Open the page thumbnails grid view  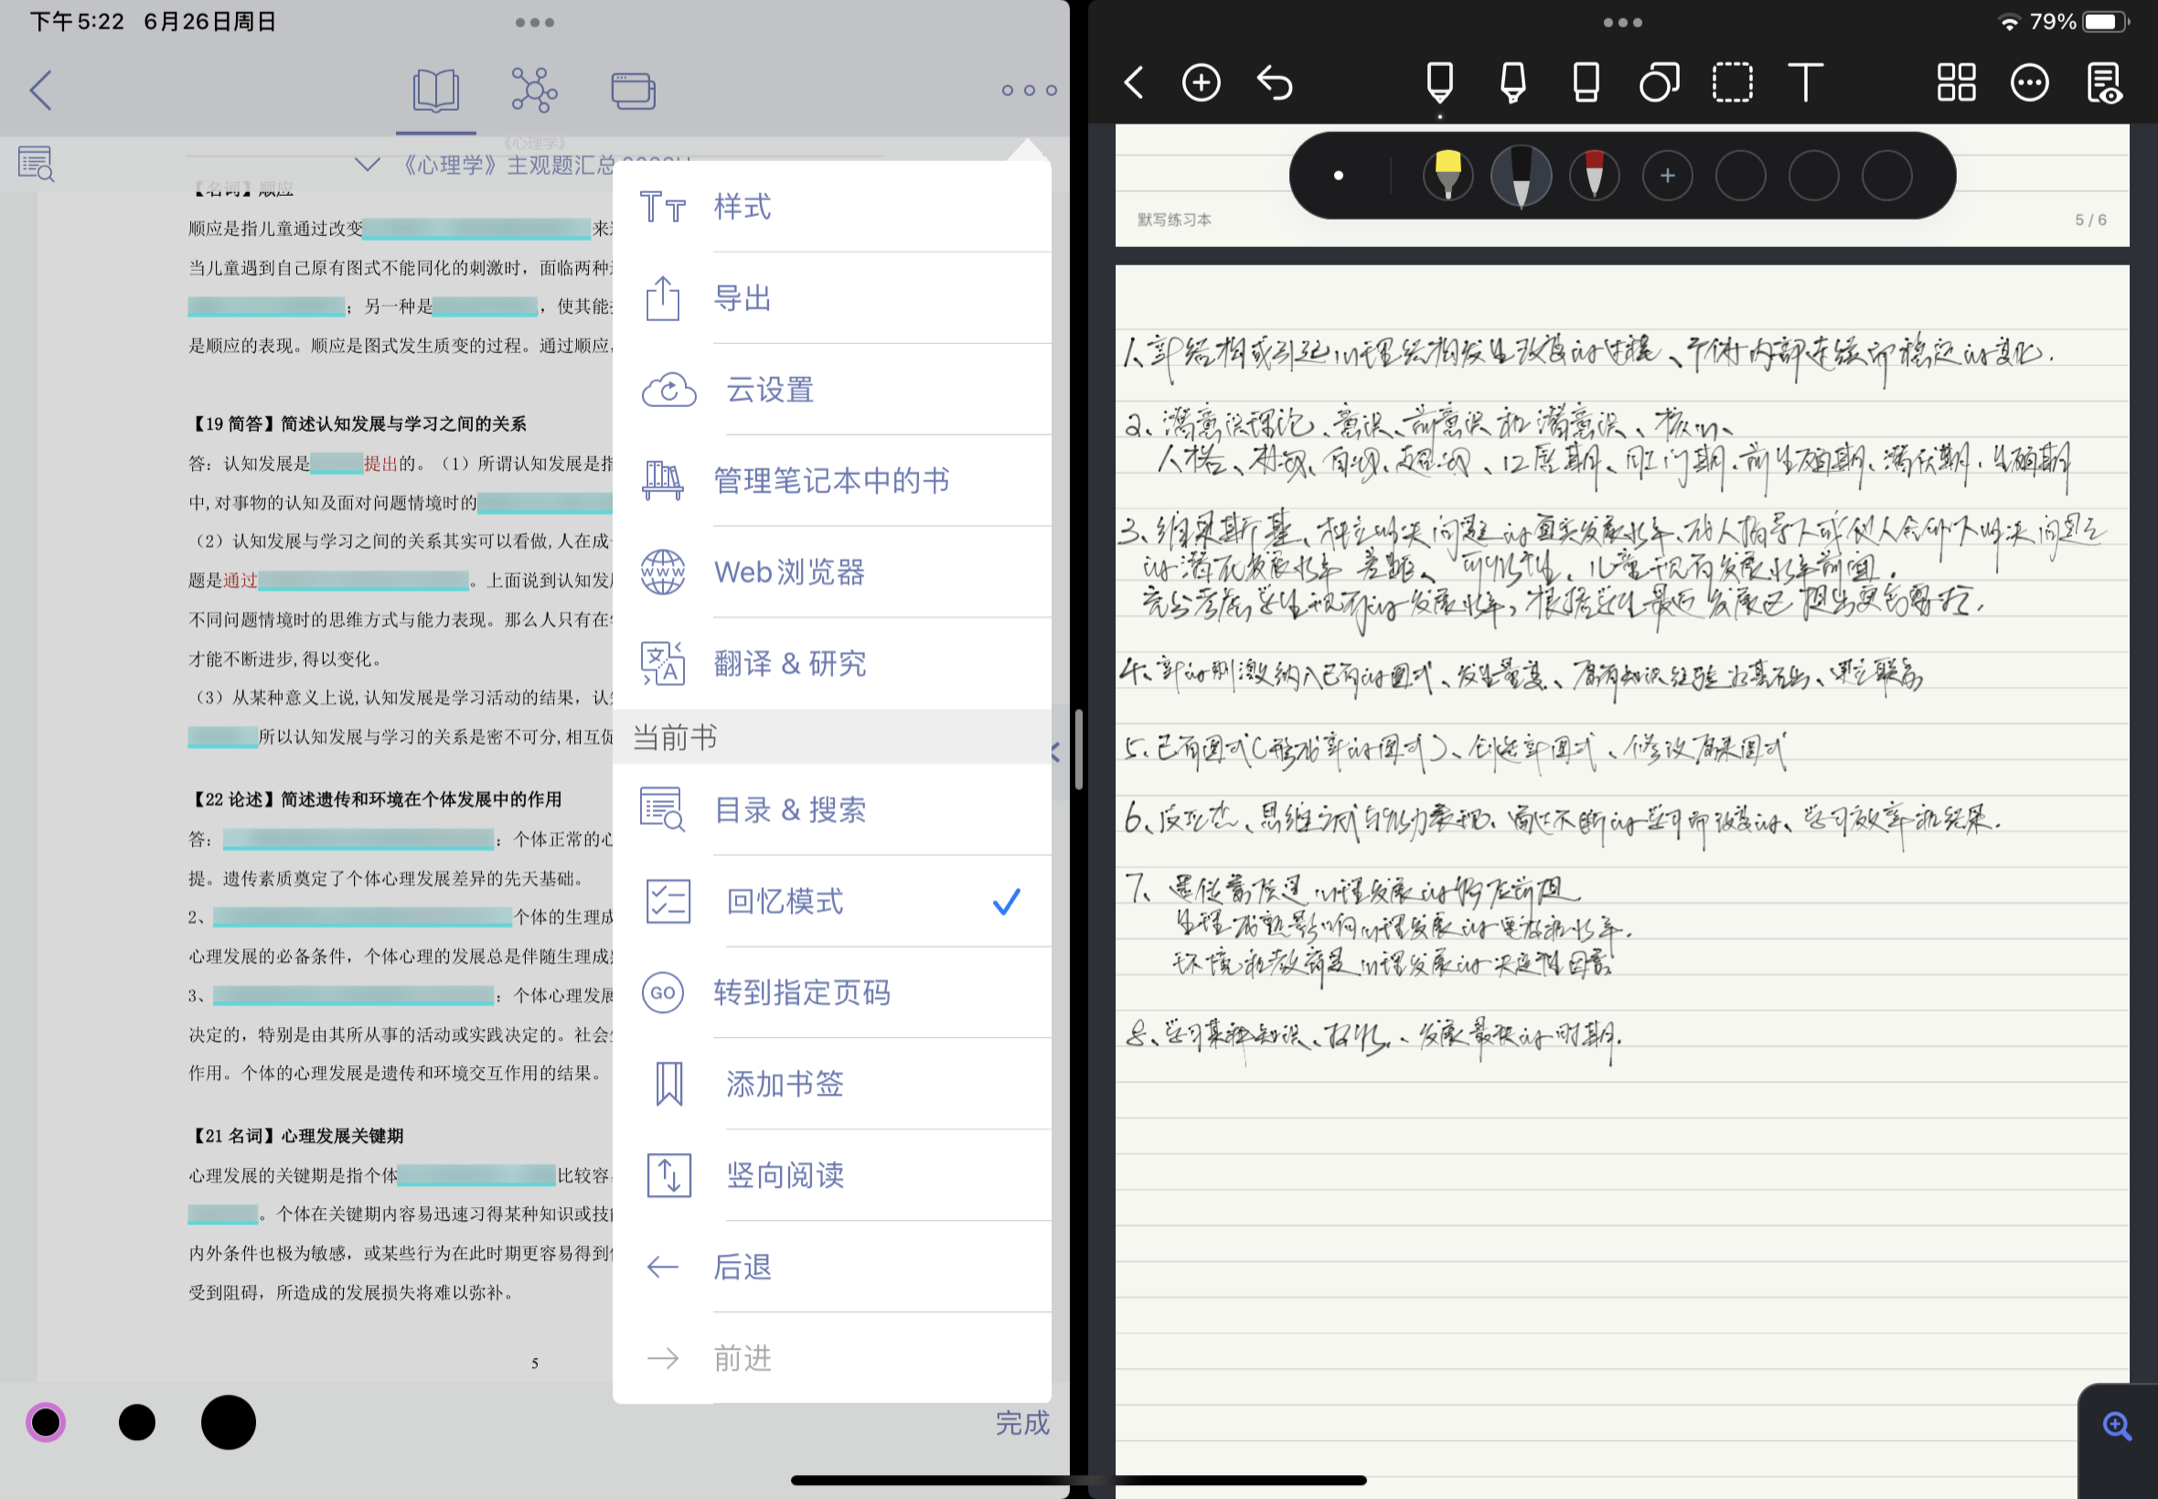(1956, 82)
